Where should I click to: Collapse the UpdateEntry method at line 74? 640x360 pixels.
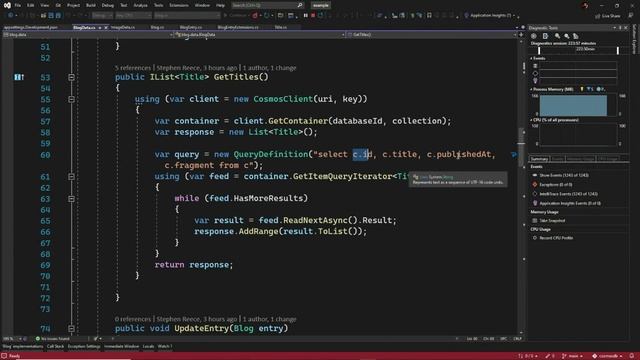71,329
